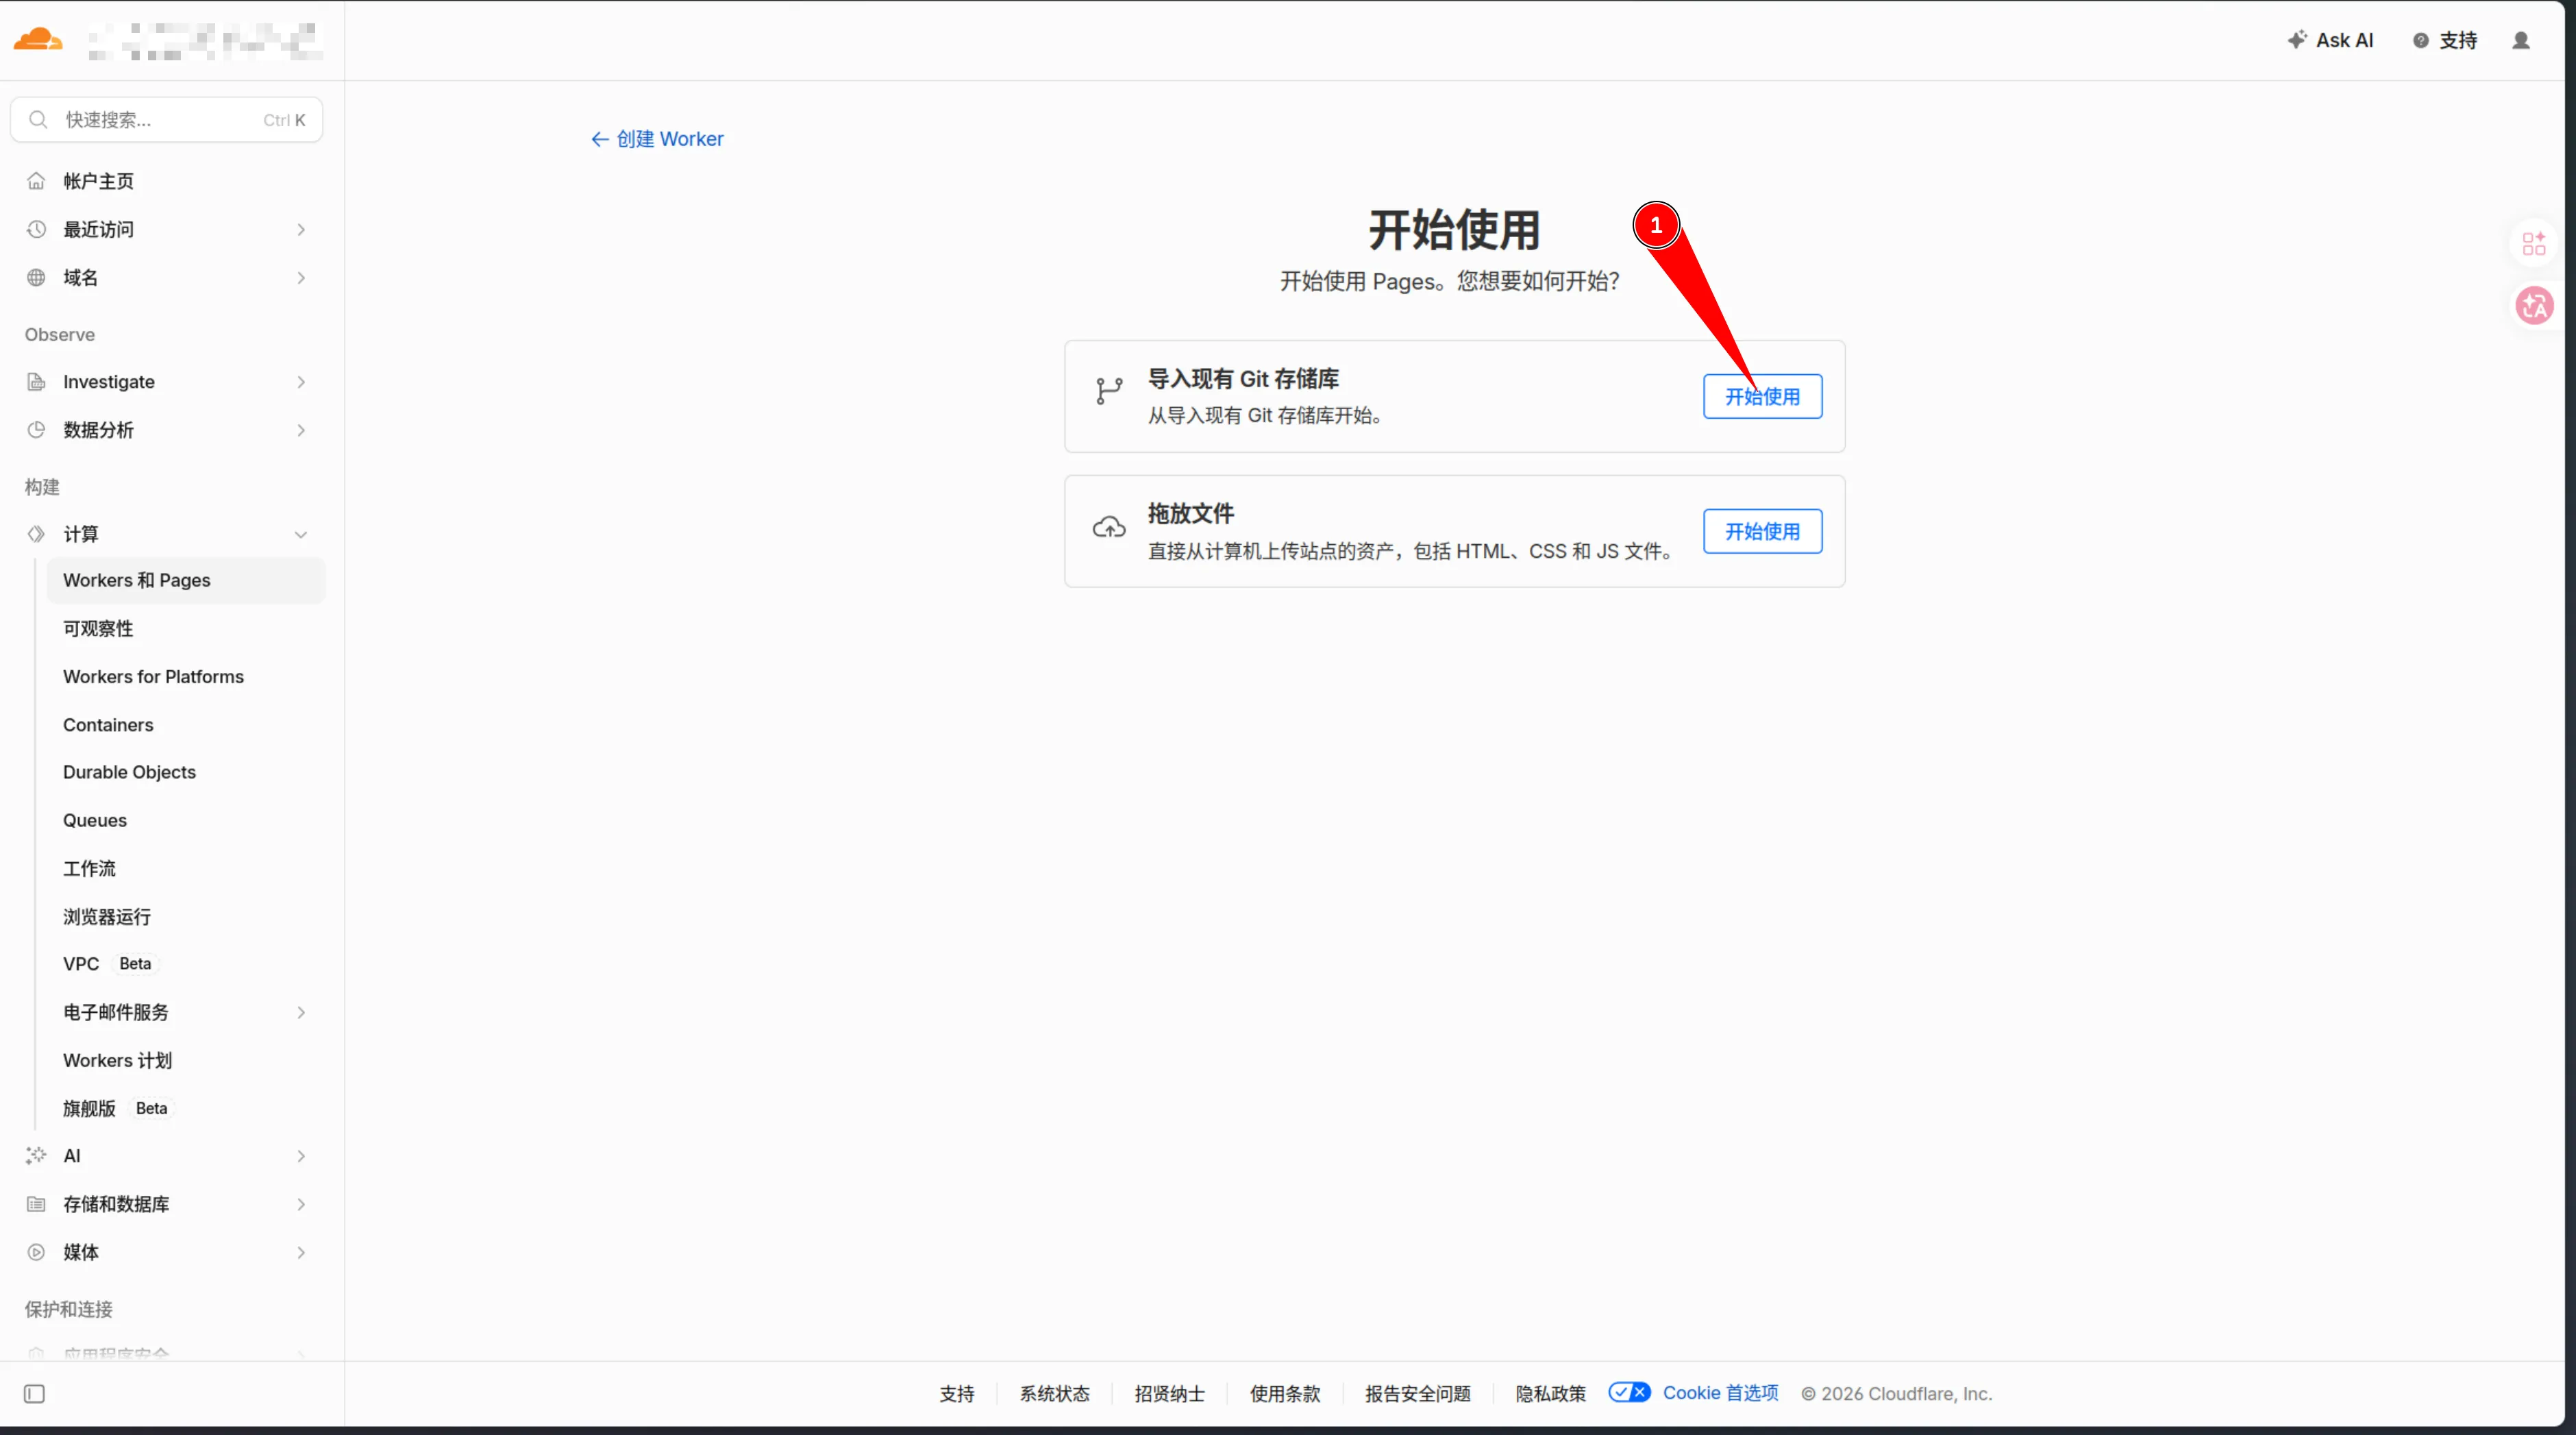
Task: Click the data analytics pie icon
Action: (36, 430)
